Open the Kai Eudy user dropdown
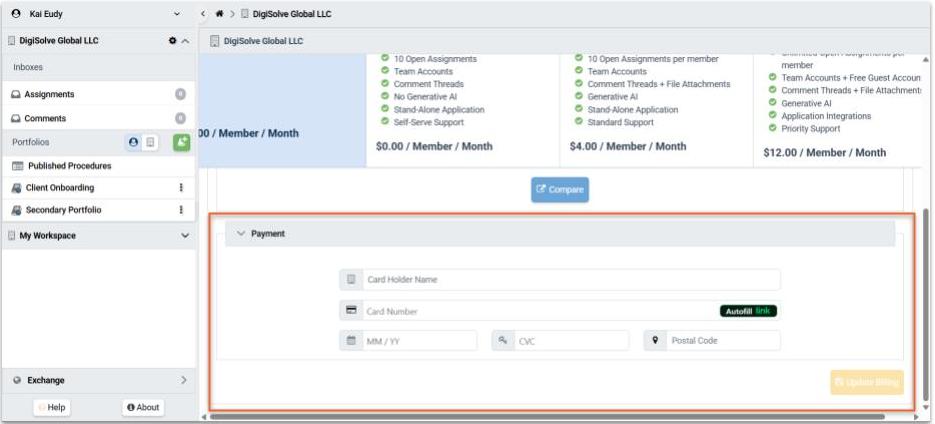The image size is (935, 424). coord(177,13)
